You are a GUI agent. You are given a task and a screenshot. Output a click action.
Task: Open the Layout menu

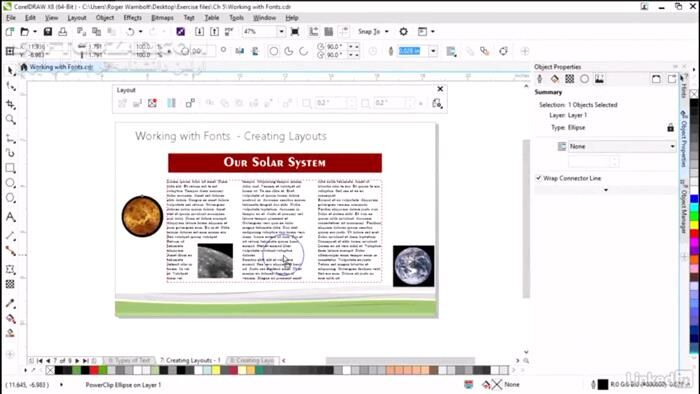(77, 18)
